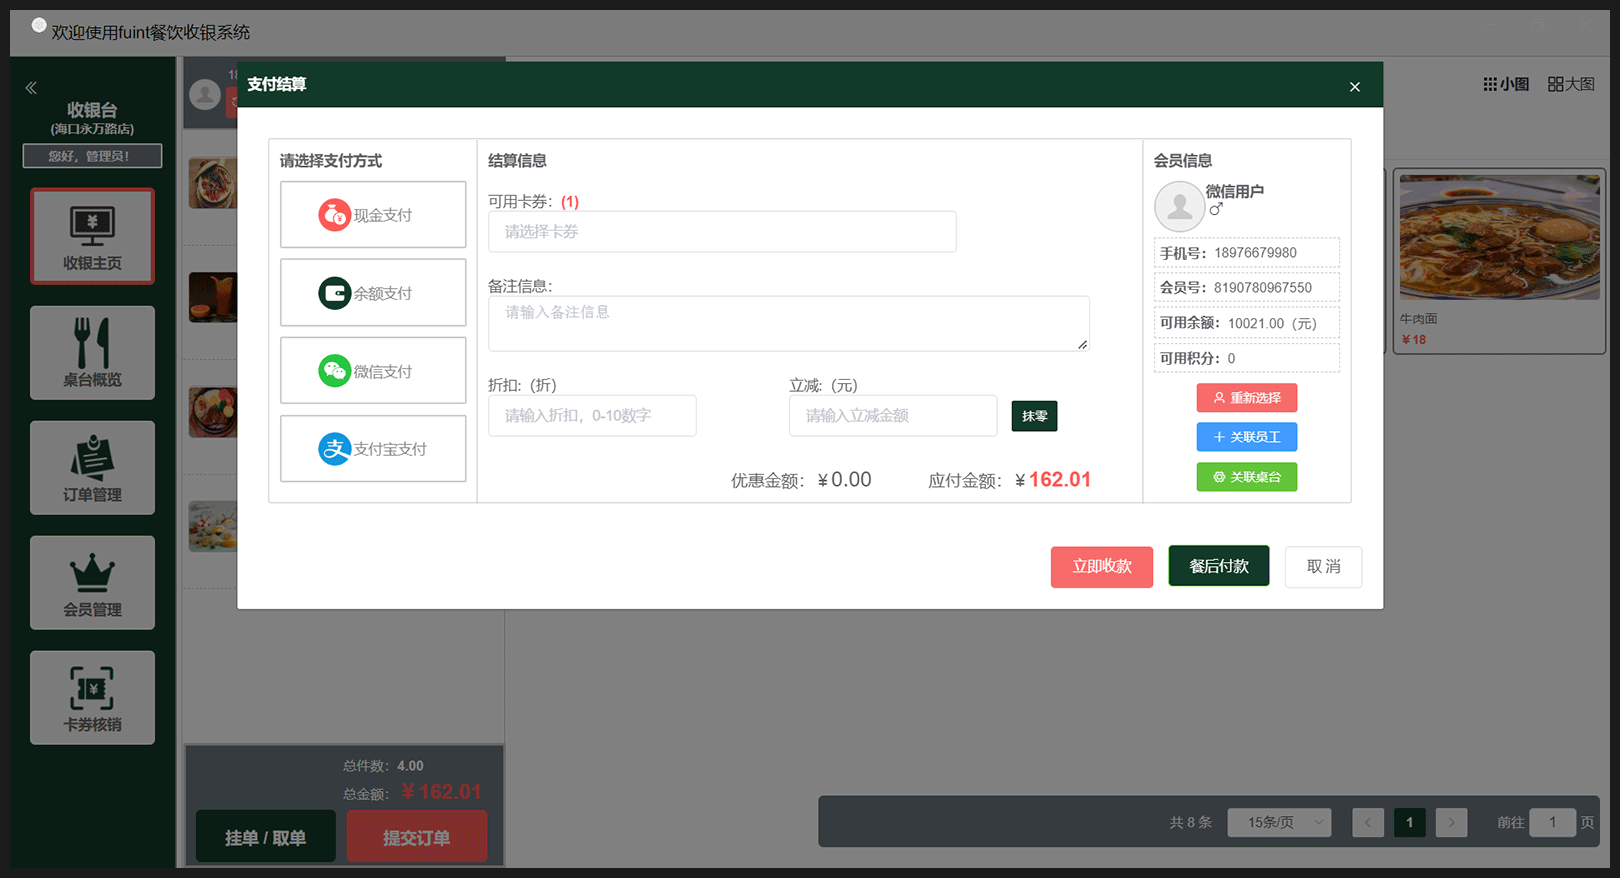Collapse the sidebar with the double-chevron icon
The height and width of the screenshot is (878, 1620).
pyautogui.click(x=31, y=88)
